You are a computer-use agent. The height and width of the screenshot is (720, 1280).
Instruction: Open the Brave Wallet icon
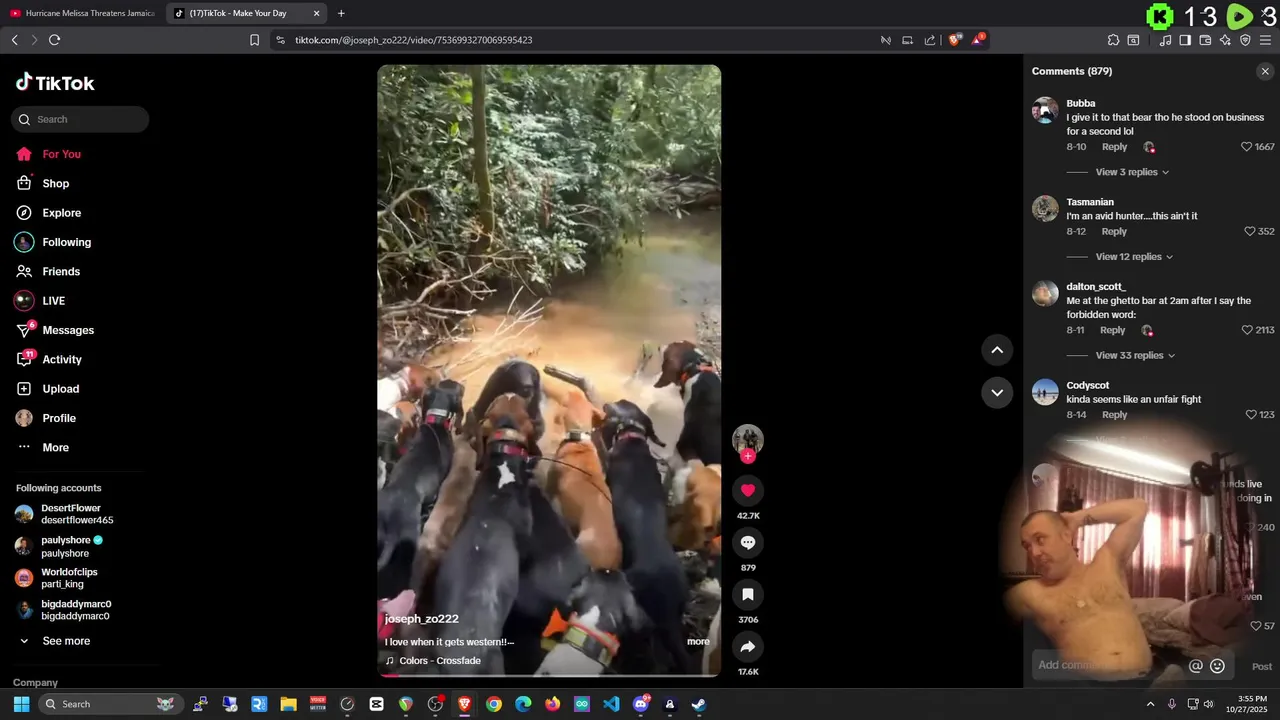coord(1205,40)
